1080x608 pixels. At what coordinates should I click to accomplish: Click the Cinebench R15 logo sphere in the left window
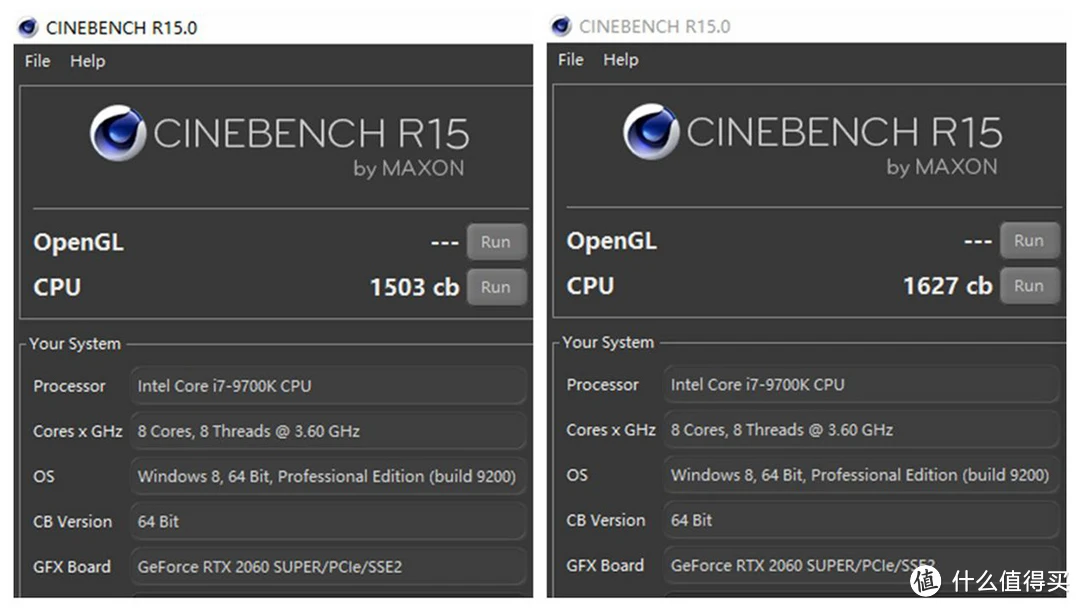pyautogui.click(x=118, y=133)
